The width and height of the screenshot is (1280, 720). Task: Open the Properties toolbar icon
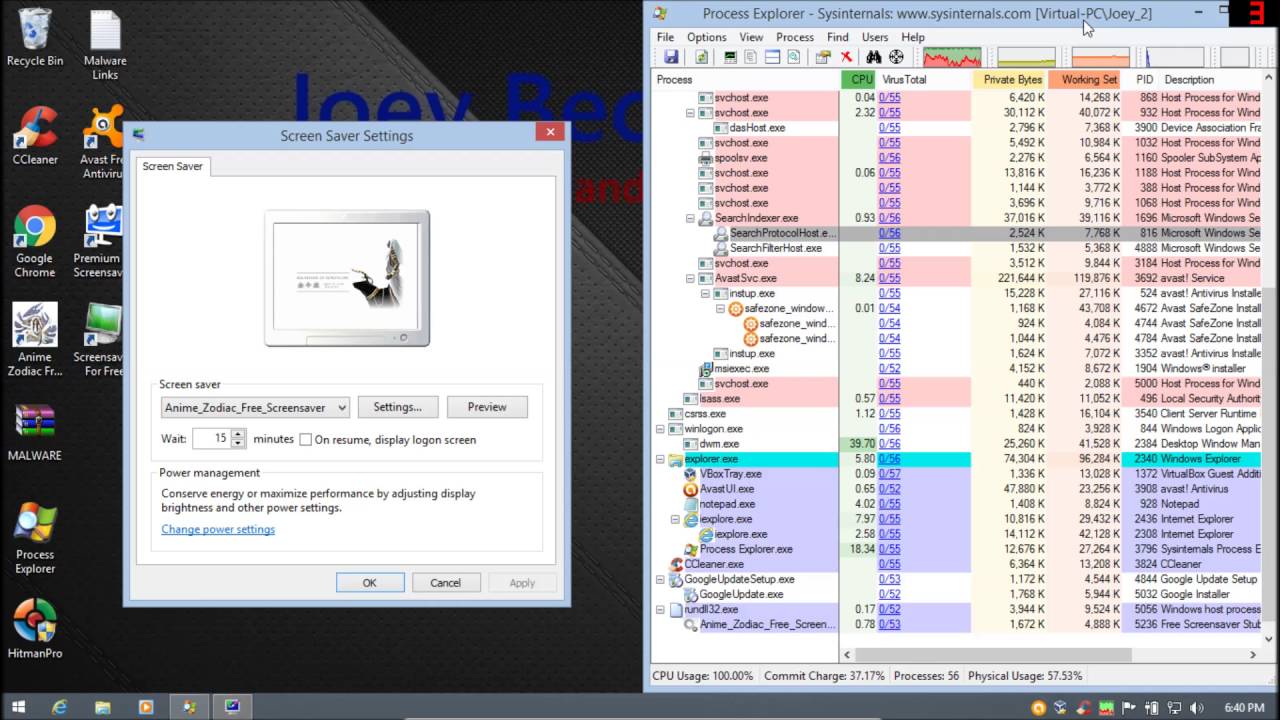(823, 57)
